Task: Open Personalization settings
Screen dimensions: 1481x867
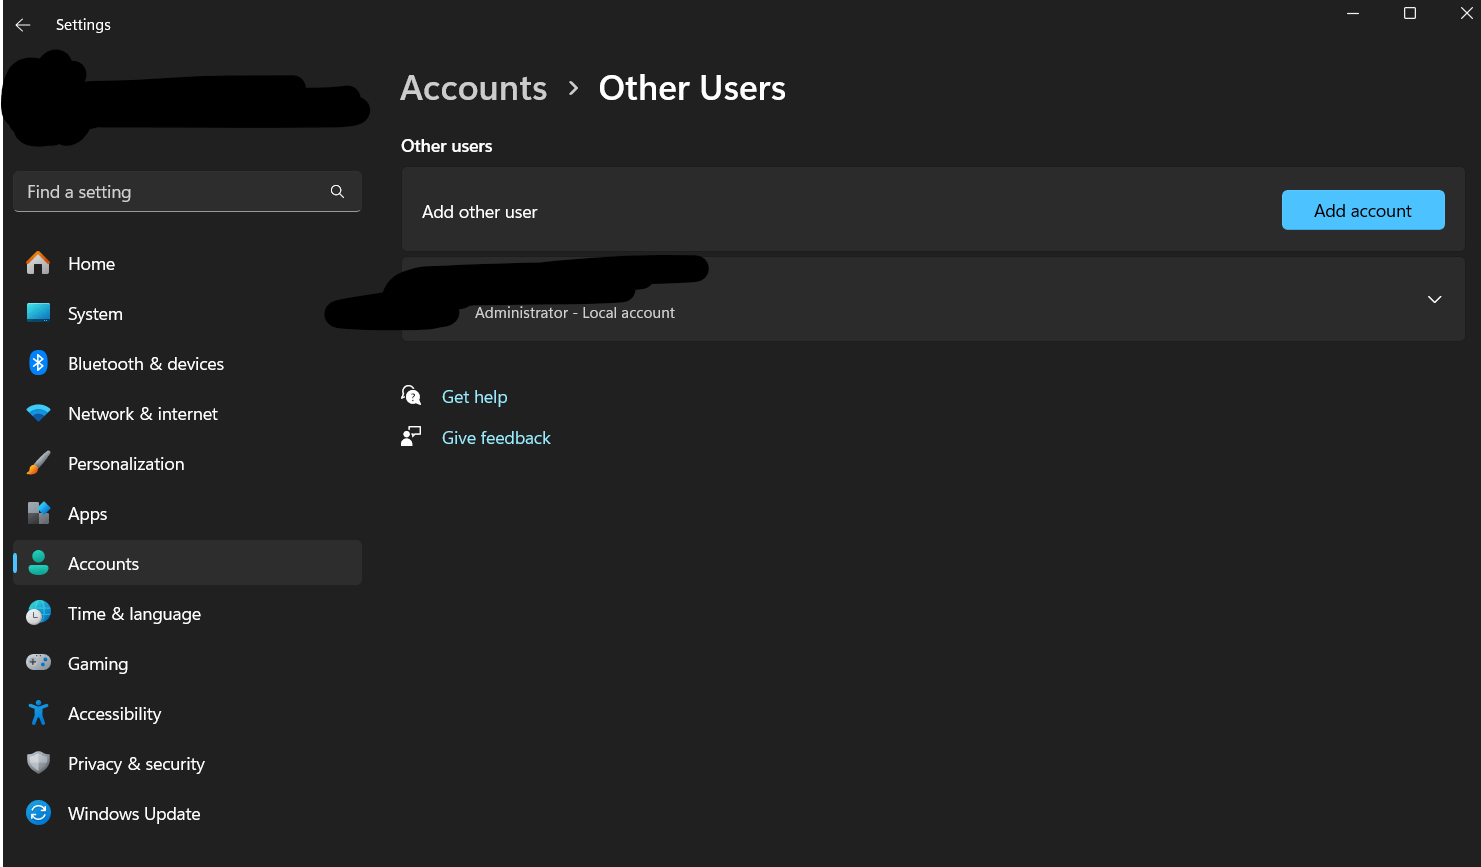Action: [x=187, y=463]
